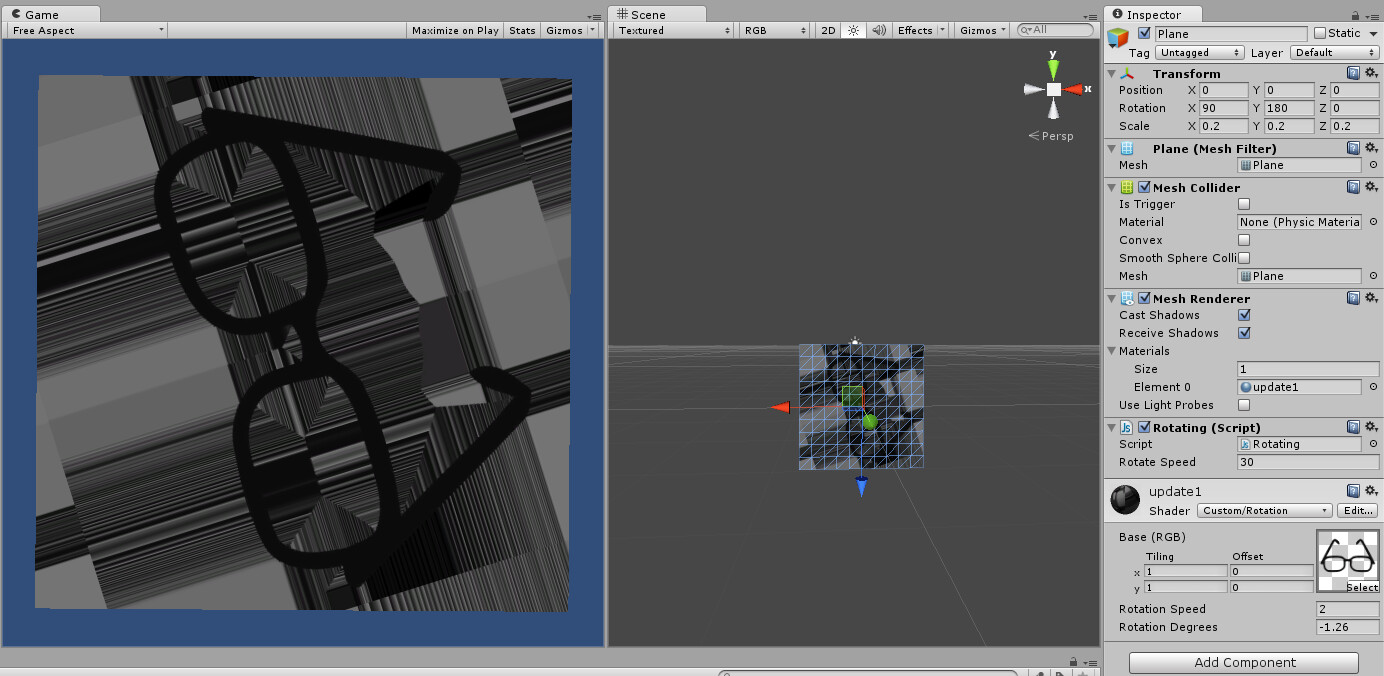Select the glasses texture thumbnail
The image size is (1384, 676).
point(1347,556)
